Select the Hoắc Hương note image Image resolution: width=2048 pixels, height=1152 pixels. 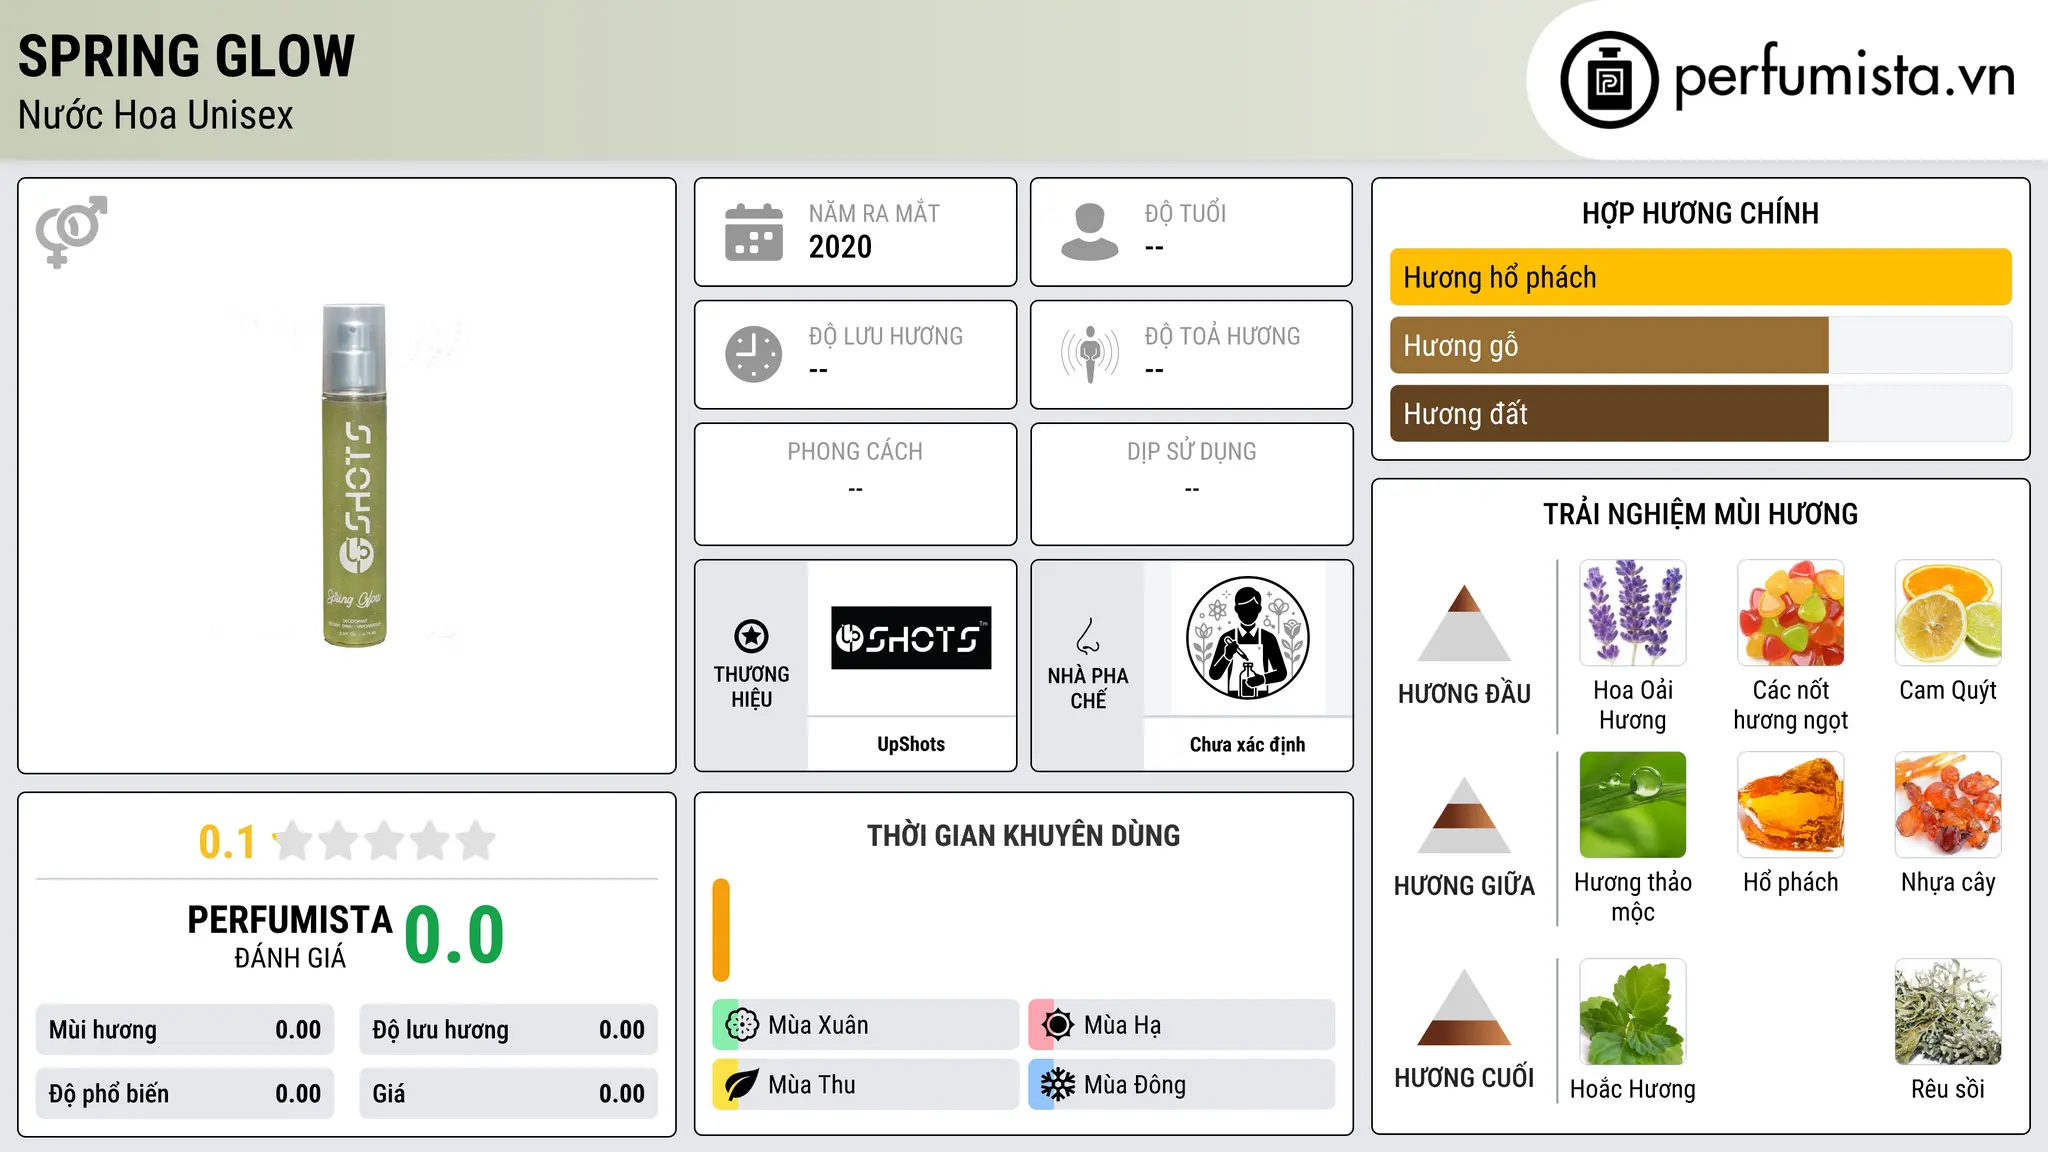[1633, 1012]
